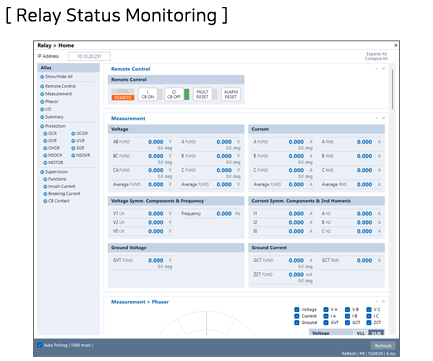The height and width of the screenshot is (361, 433).
Task: Click the bullet icon beside Breaking Current
Action: [45, 194]
